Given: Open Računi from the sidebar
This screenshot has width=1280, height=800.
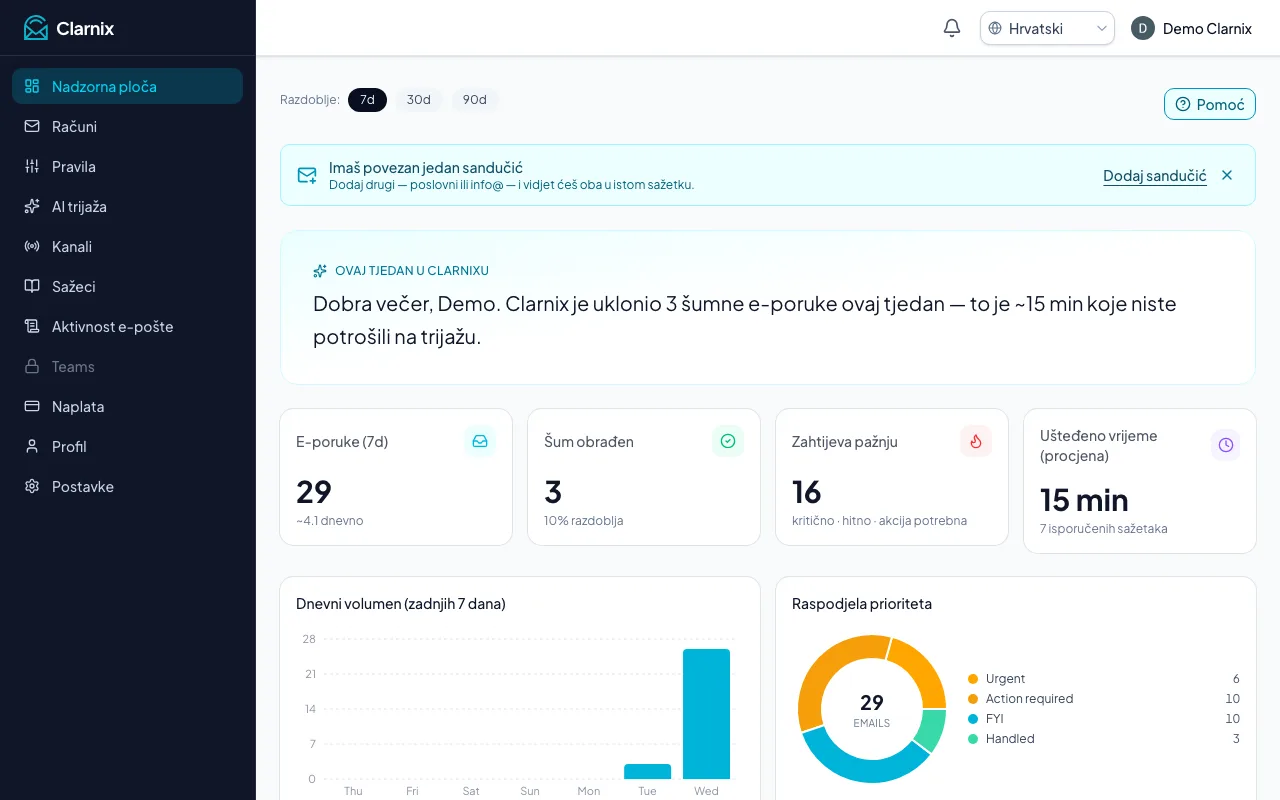Looking at the screenshot, I should 127,126.
